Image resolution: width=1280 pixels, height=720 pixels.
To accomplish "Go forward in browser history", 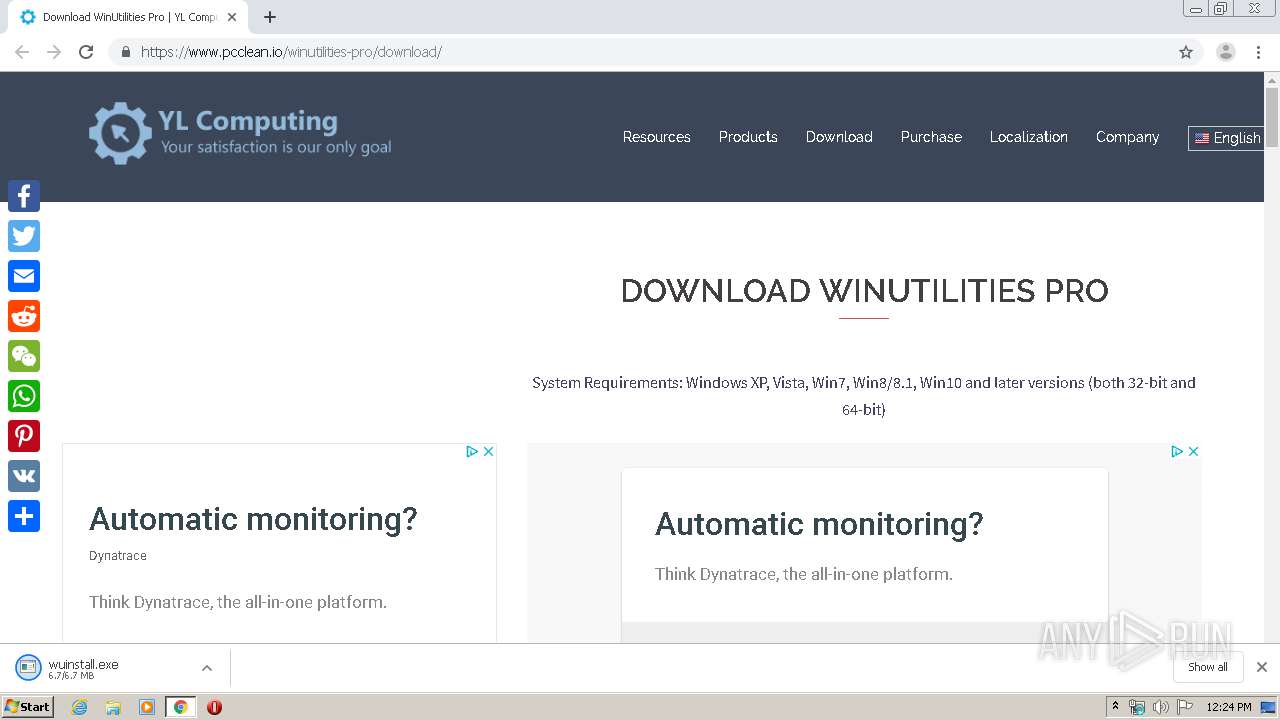I will coord(54,52).
